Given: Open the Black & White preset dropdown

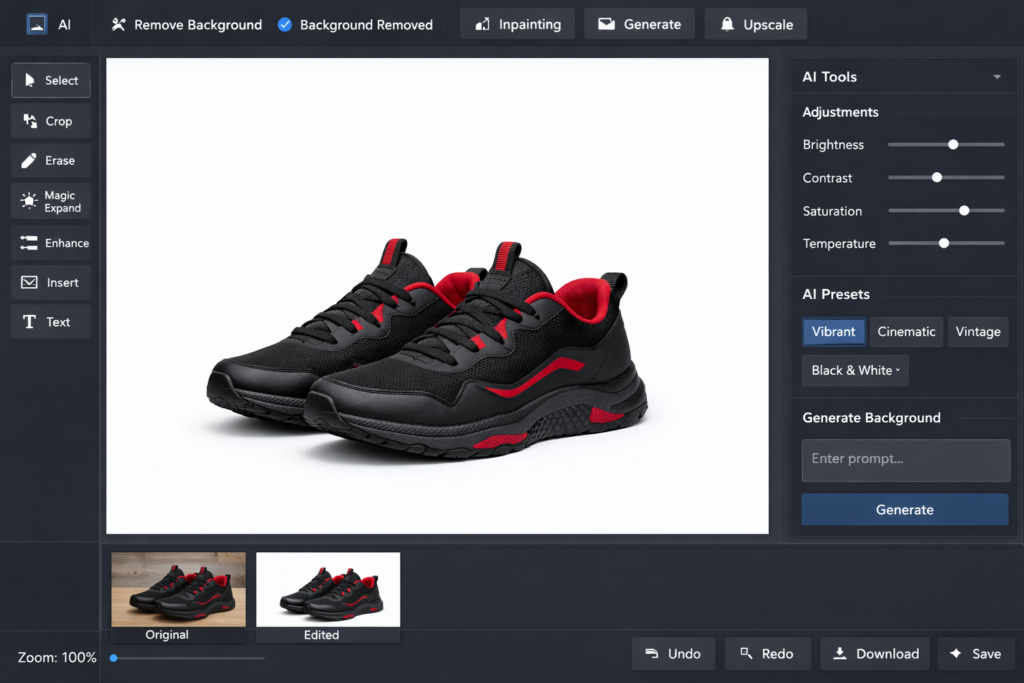Looking at the screenshot, I should point(854,370).
